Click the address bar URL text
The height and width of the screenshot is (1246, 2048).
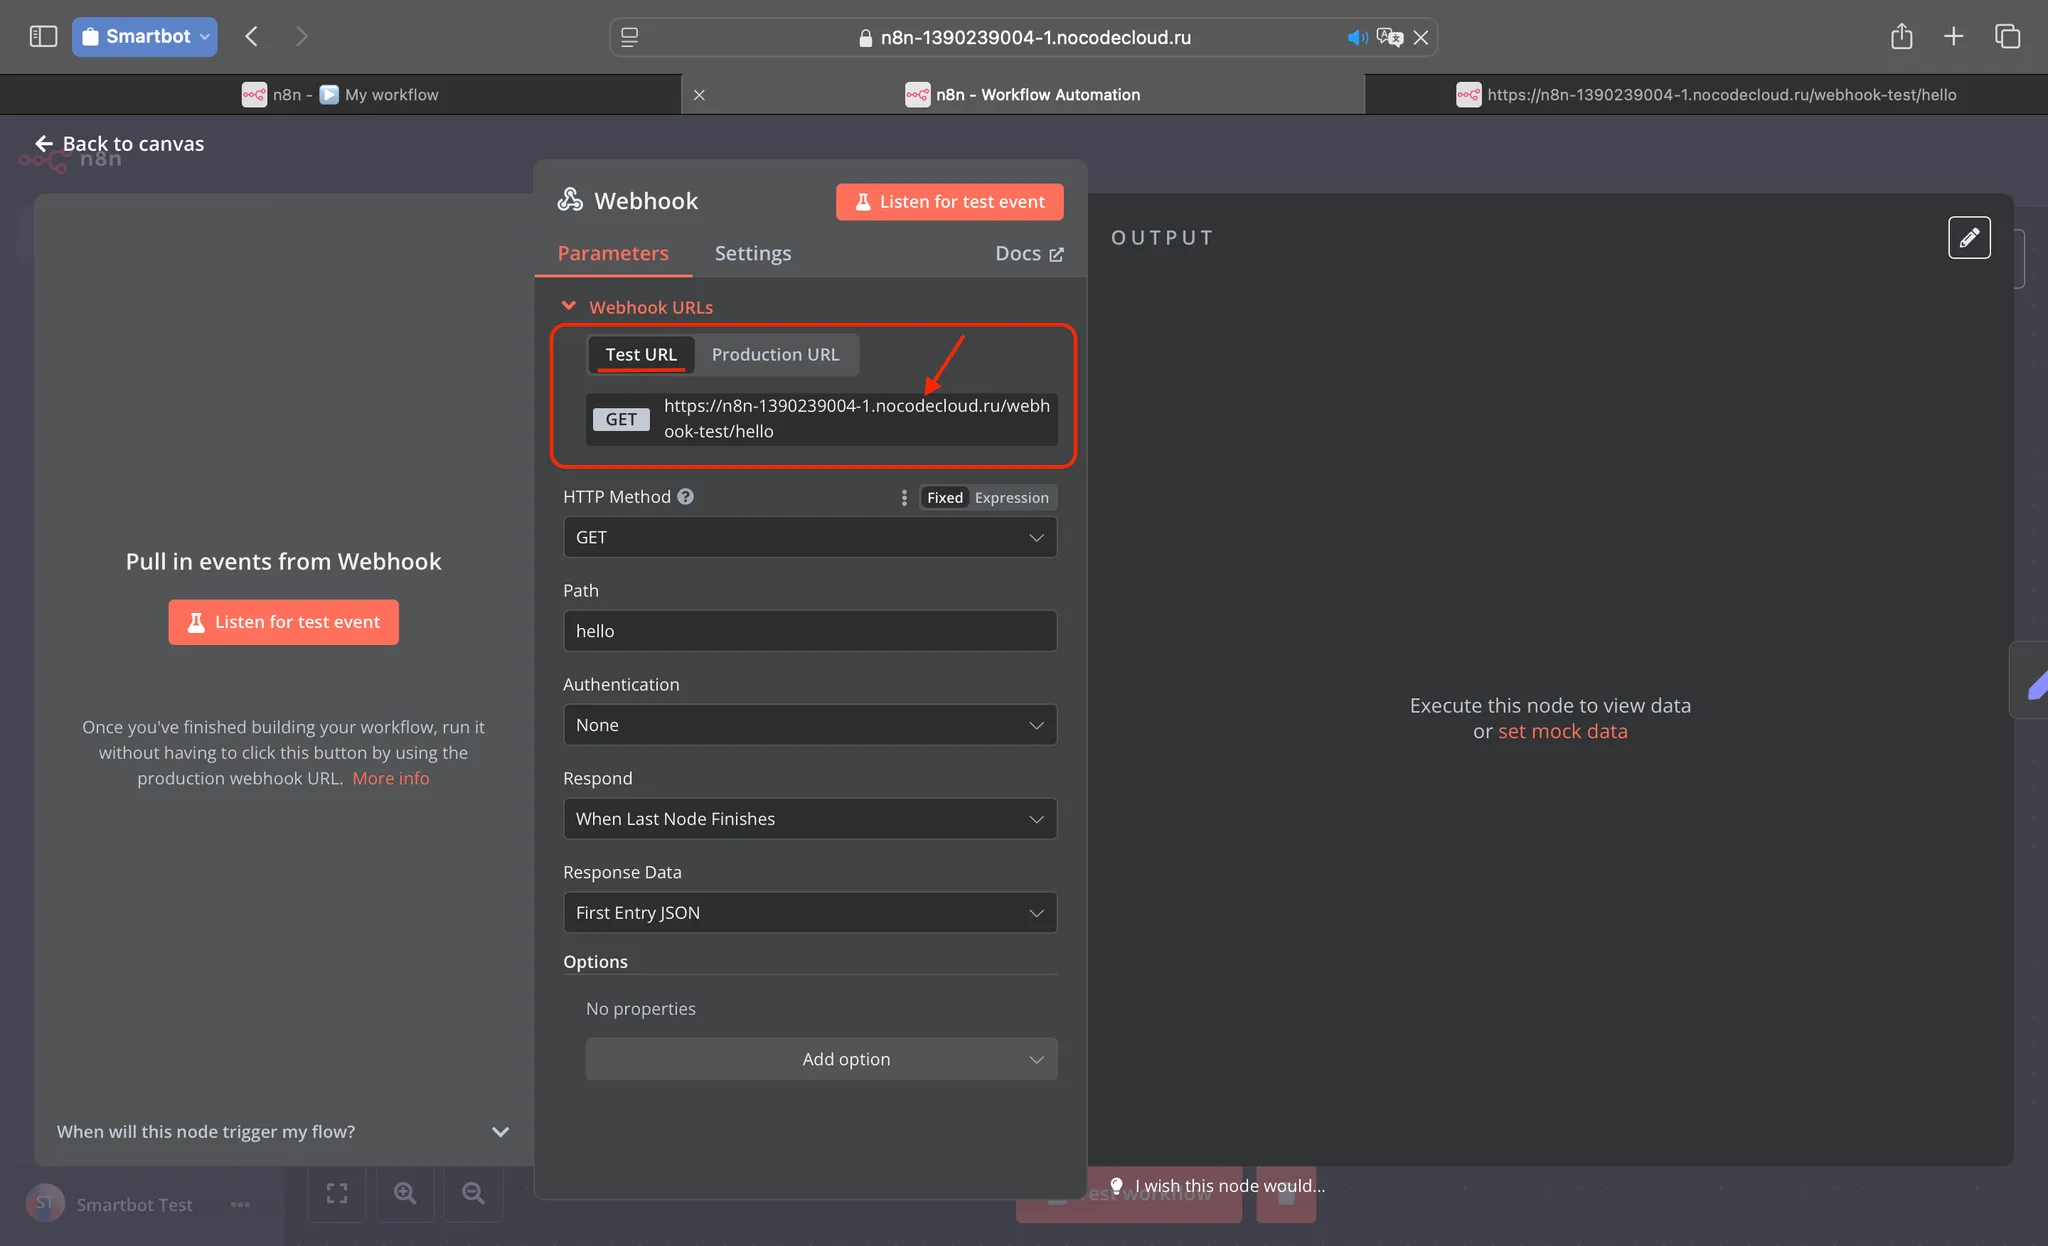[1035, 38]
